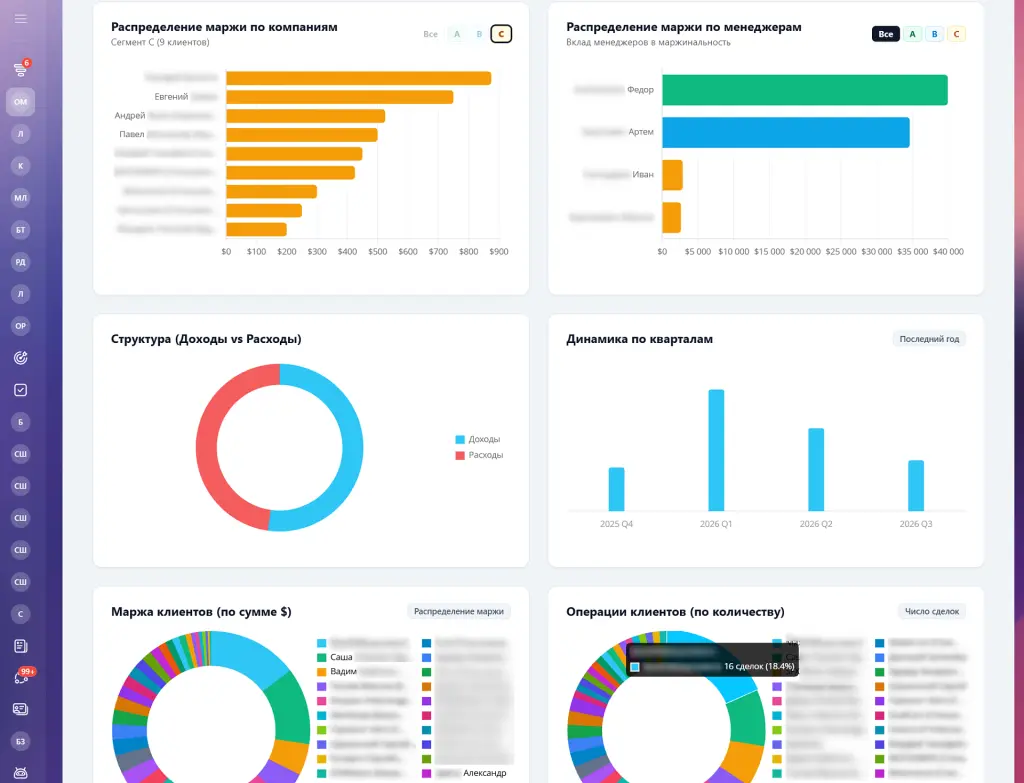Open the hamburger menu in the sidebar
Screen dimensions: 1024x783
[x=20, y=19]
